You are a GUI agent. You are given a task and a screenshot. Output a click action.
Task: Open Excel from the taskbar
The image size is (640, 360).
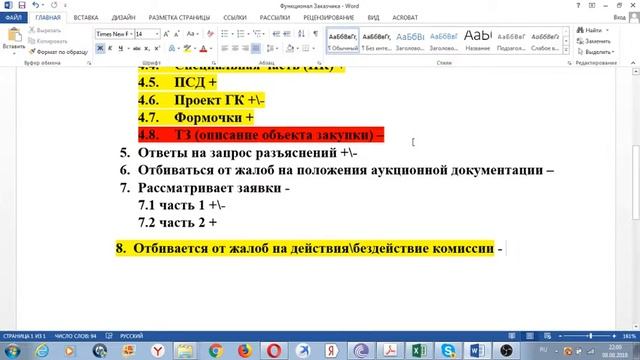point(419,351)
